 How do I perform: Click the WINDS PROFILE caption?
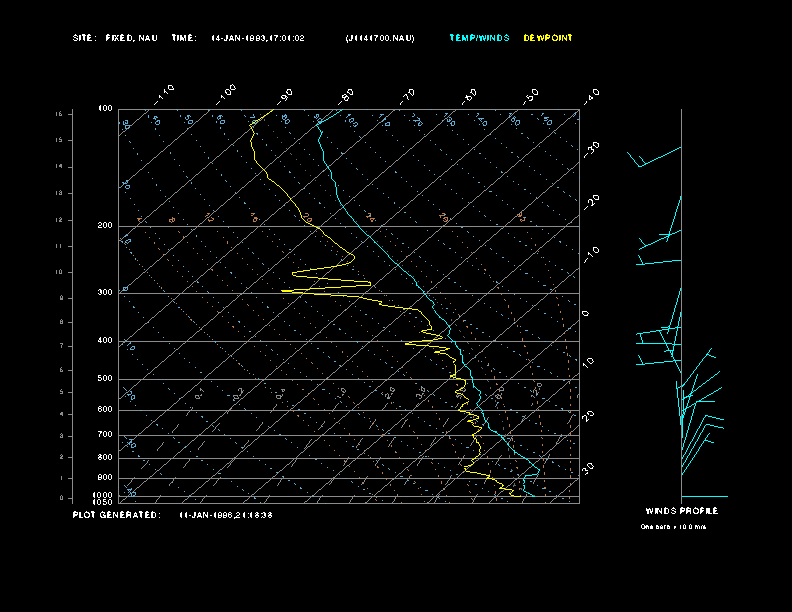(681, 511)
